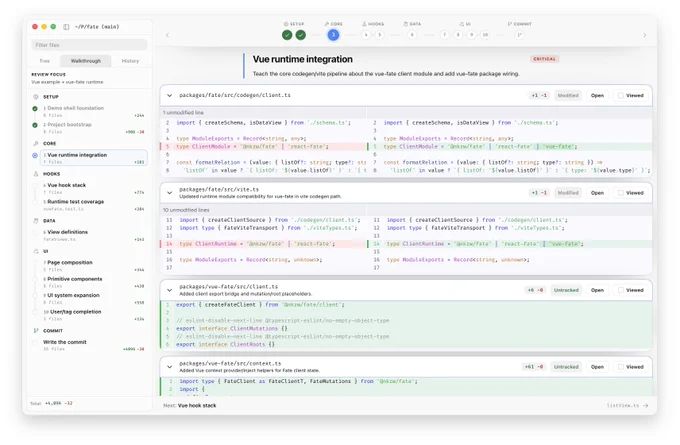This screenshot has width=680, height=445.
Task: Jump to step 4 in top stepper
Action: point(366,35)
